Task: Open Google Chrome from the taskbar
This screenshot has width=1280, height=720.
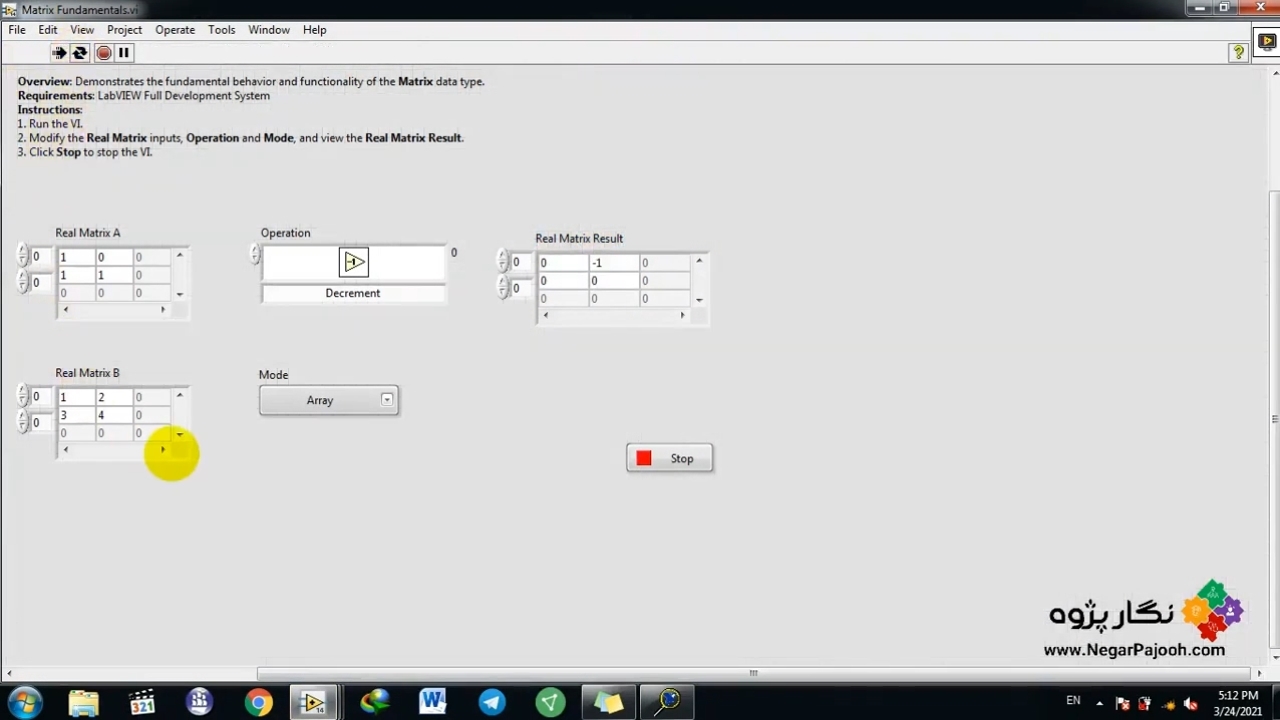Action: click(x=258, y=702)
